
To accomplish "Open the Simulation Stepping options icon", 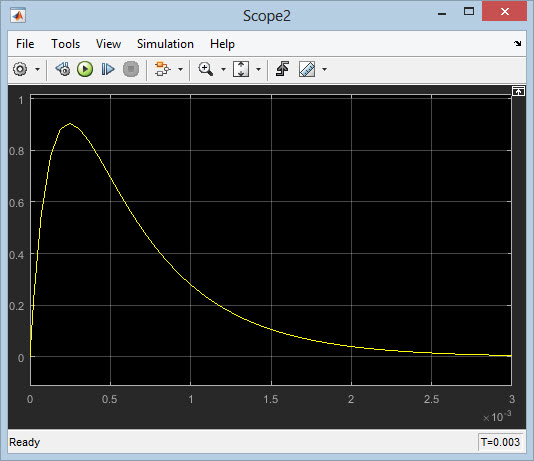I will click(63, 69).
